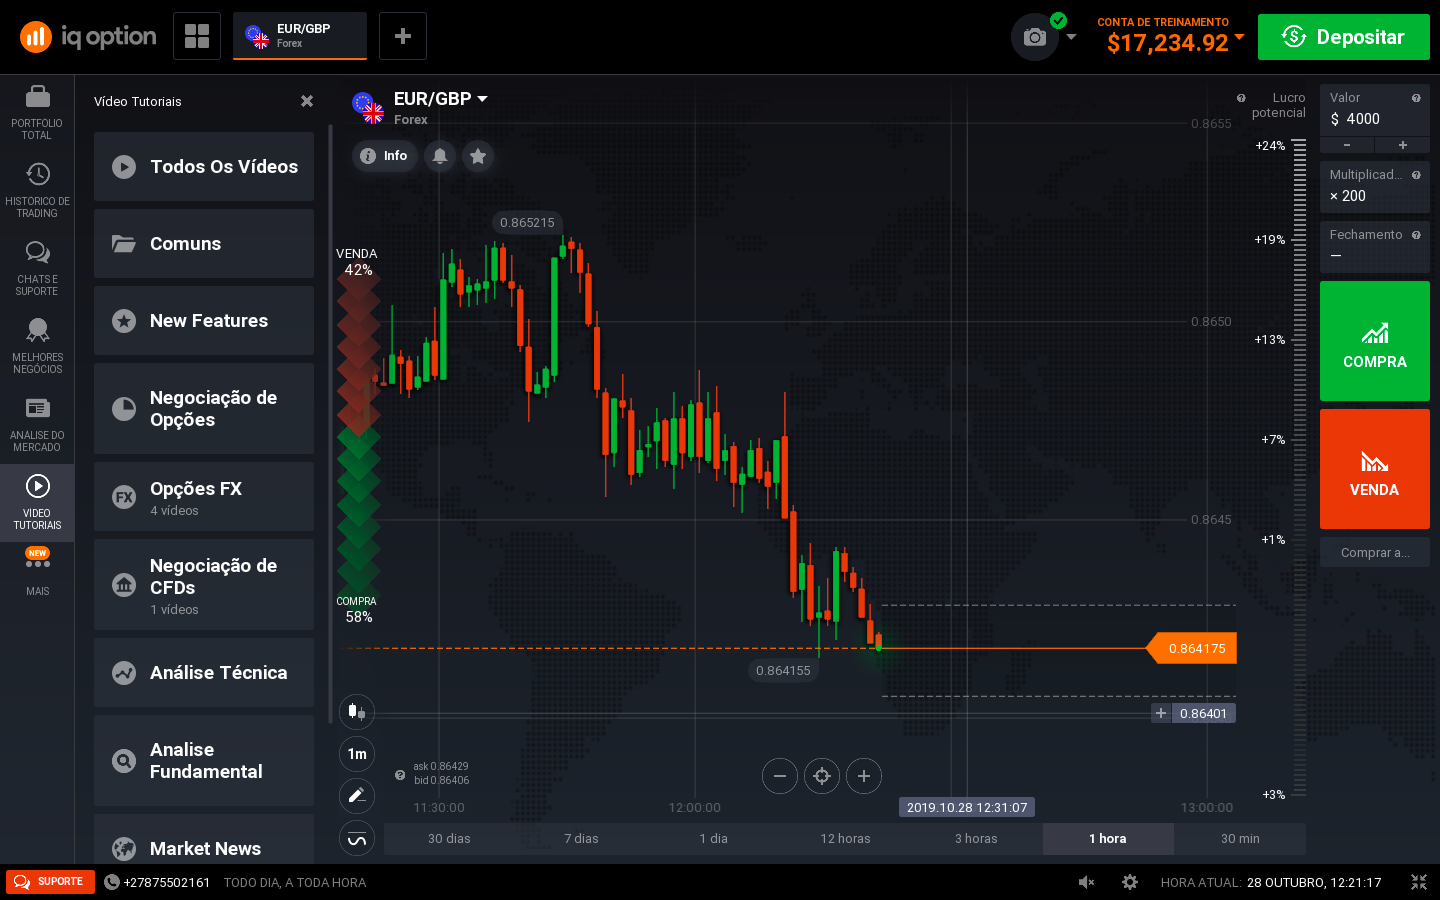Select Video Tutoriais sidebar item
The width and height of the screenshot is (1440, 900).
point(37,503)
